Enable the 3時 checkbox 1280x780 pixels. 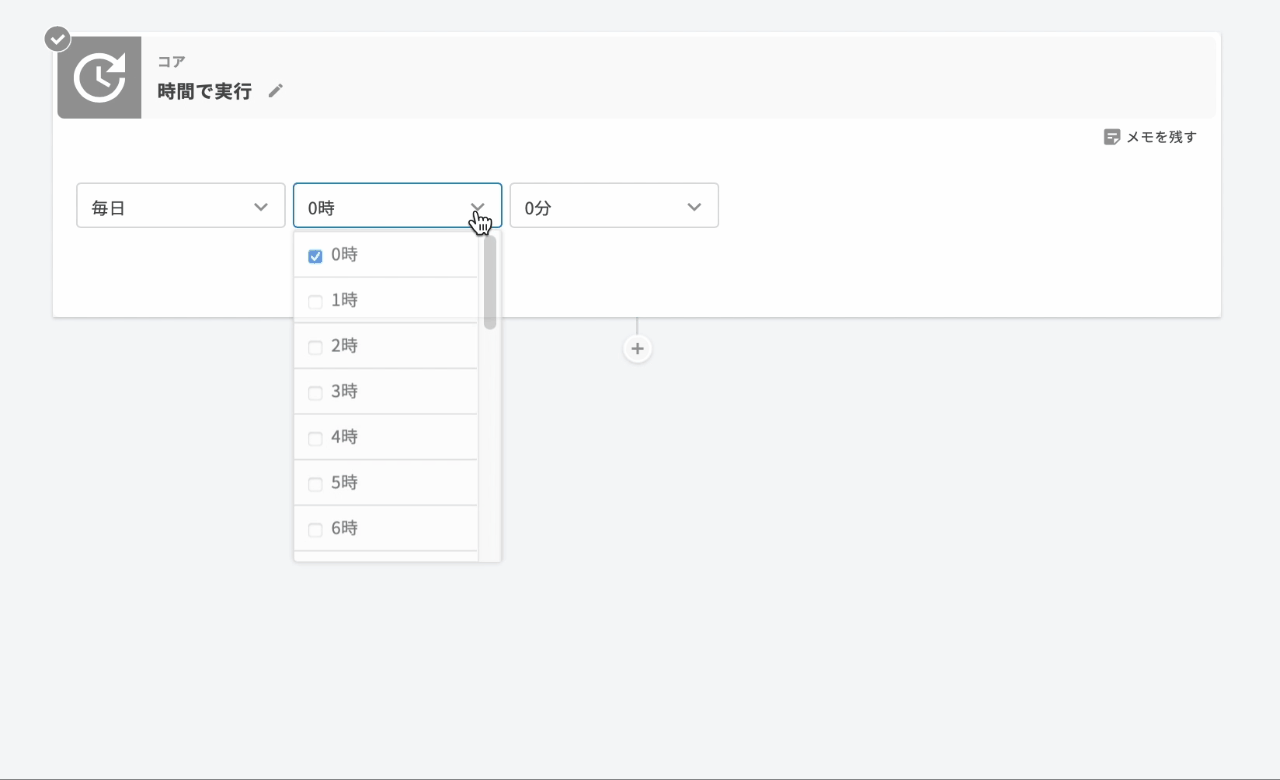click(x=315, y=393)
